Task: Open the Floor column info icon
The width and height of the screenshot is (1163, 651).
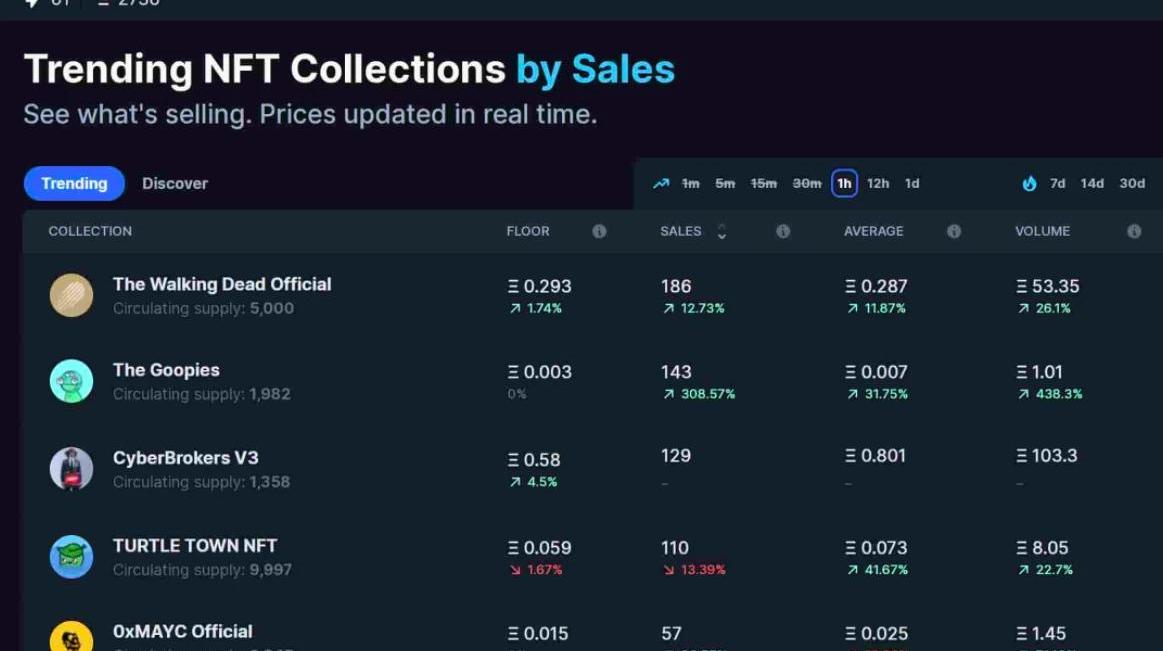Action: point(599,231)
